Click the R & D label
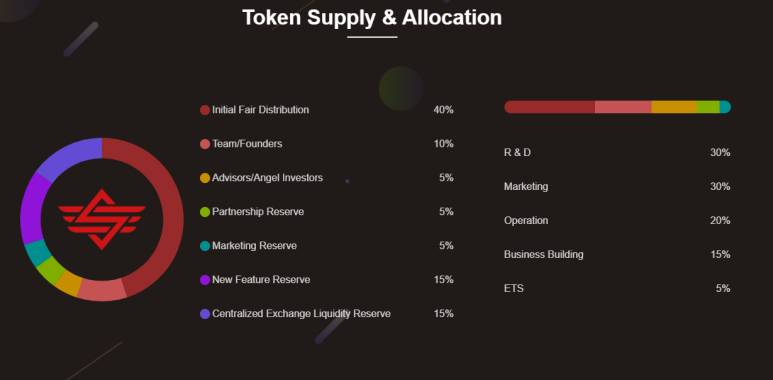The width and height of the screenshot is (773, 380). click(x=517, y=153)
